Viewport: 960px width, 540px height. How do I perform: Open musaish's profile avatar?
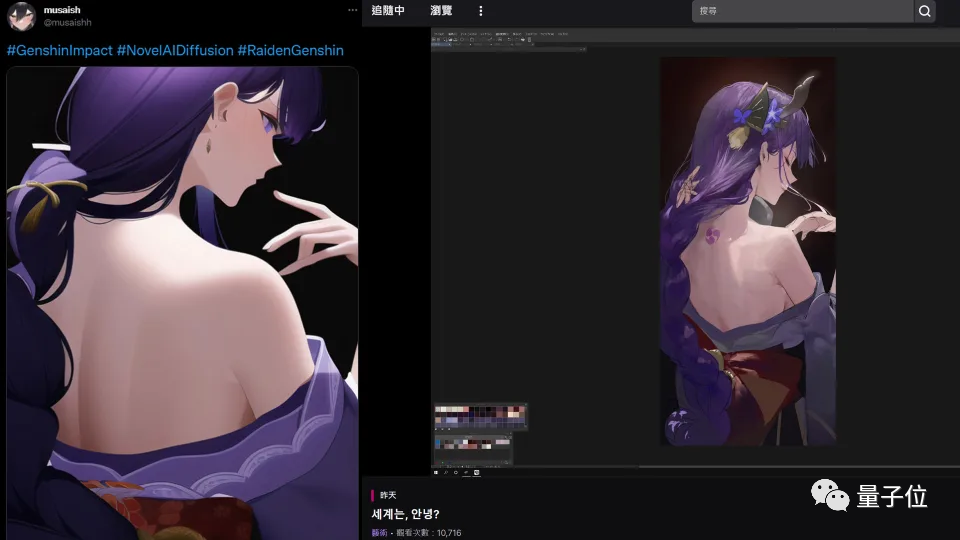coord(21,16)
